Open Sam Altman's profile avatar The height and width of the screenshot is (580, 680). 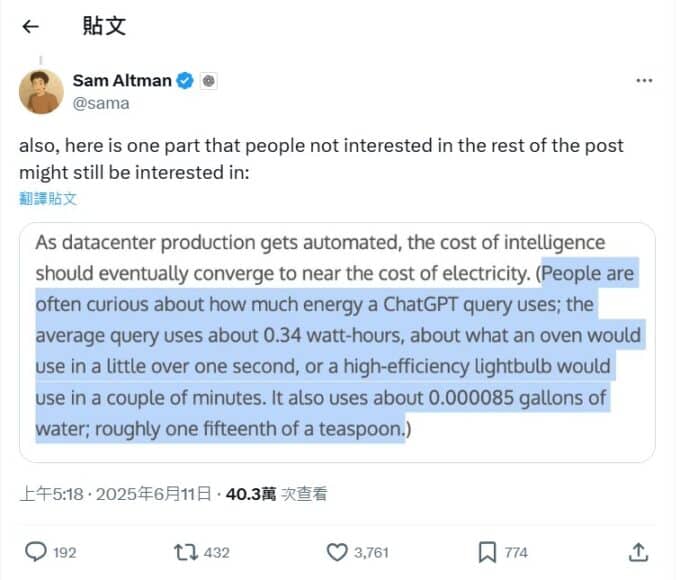tap(40, 91)
